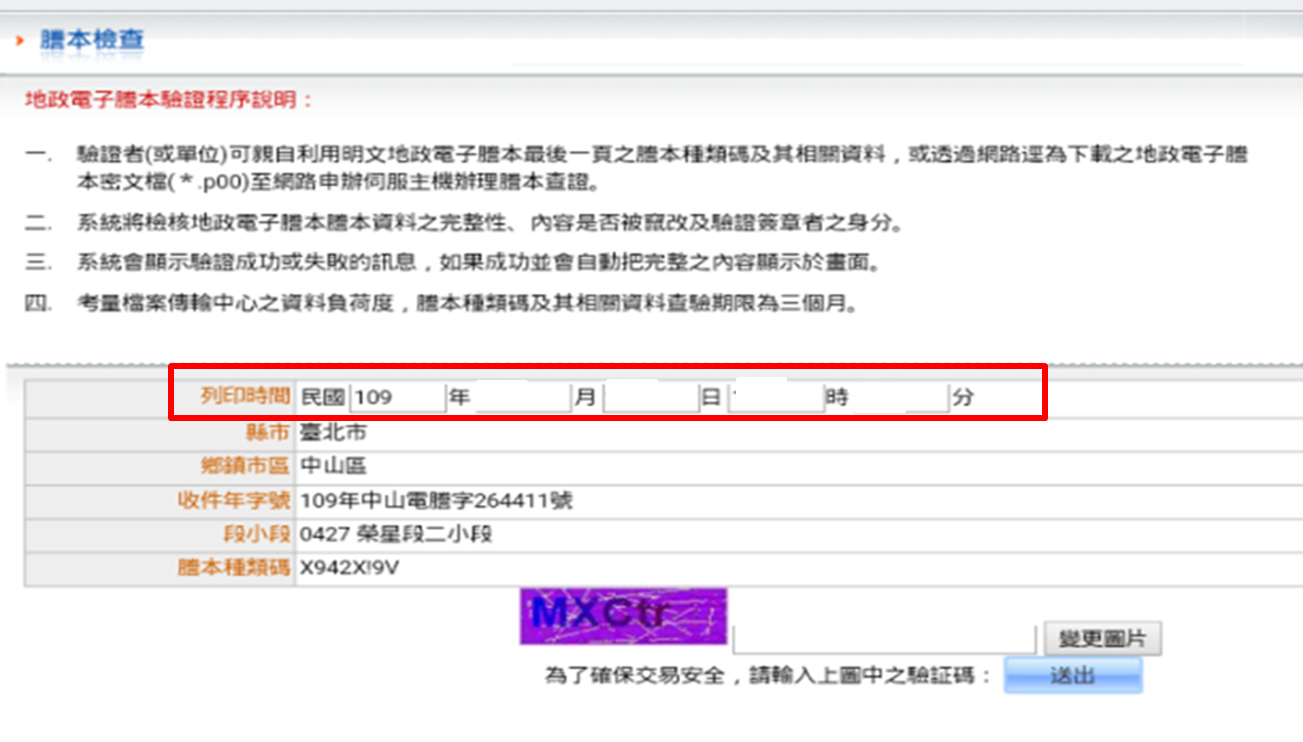
Task: Click the year field containing 109
Action: point(397,397)
